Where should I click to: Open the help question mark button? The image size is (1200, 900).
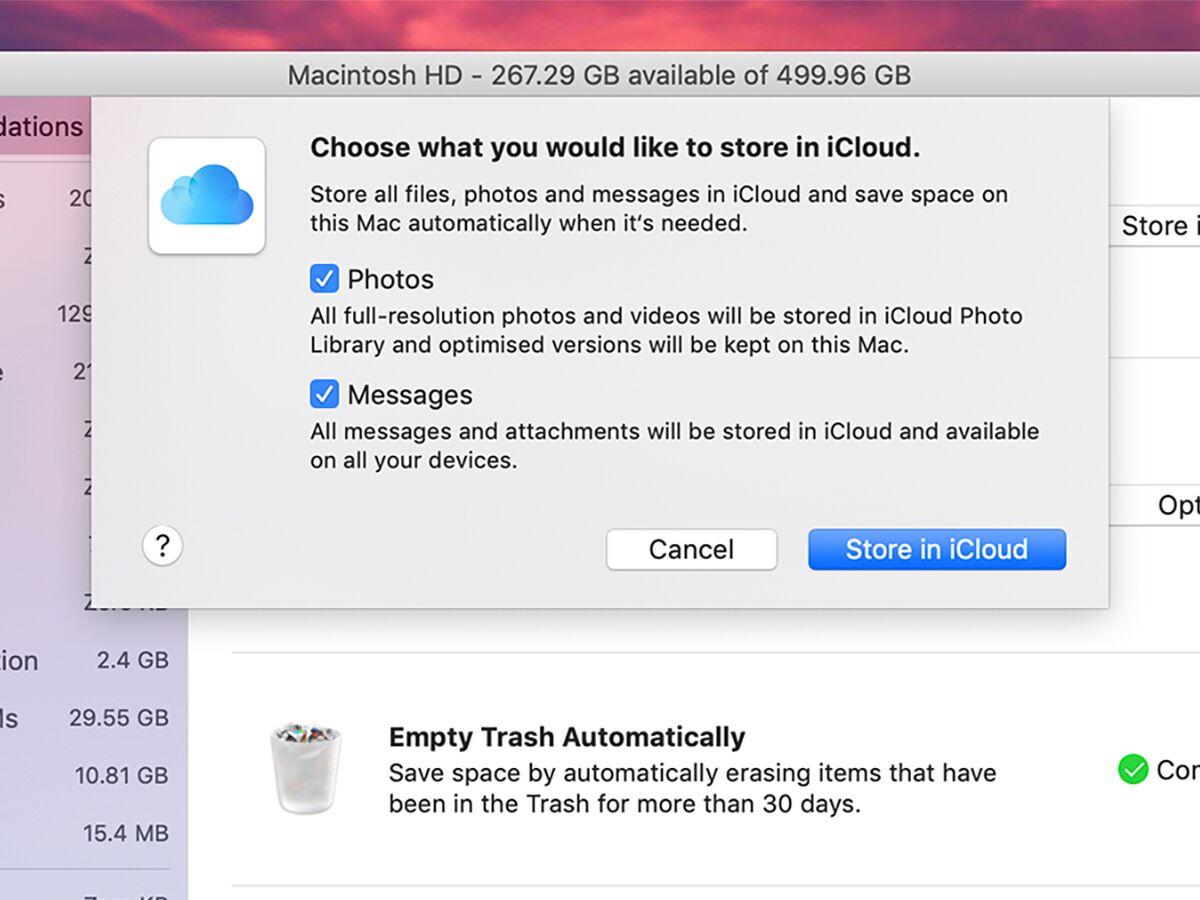(163, 546)
